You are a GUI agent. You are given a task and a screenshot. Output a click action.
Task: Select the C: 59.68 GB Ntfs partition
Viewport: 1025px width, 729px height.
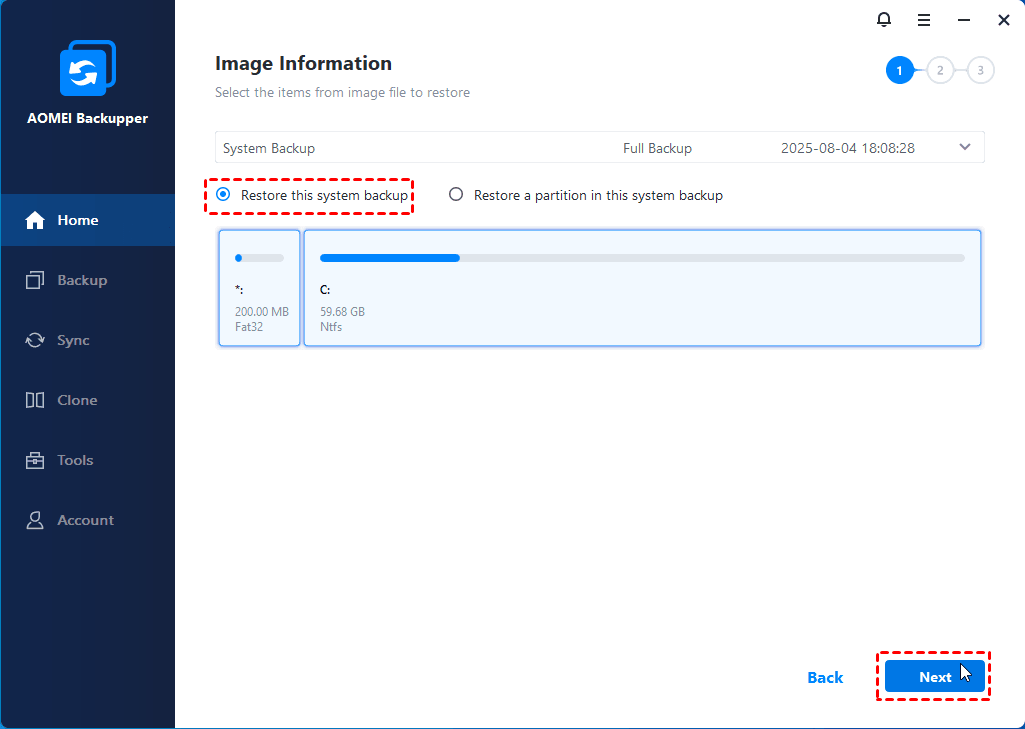pyautogui.click(x=643, y=288)
